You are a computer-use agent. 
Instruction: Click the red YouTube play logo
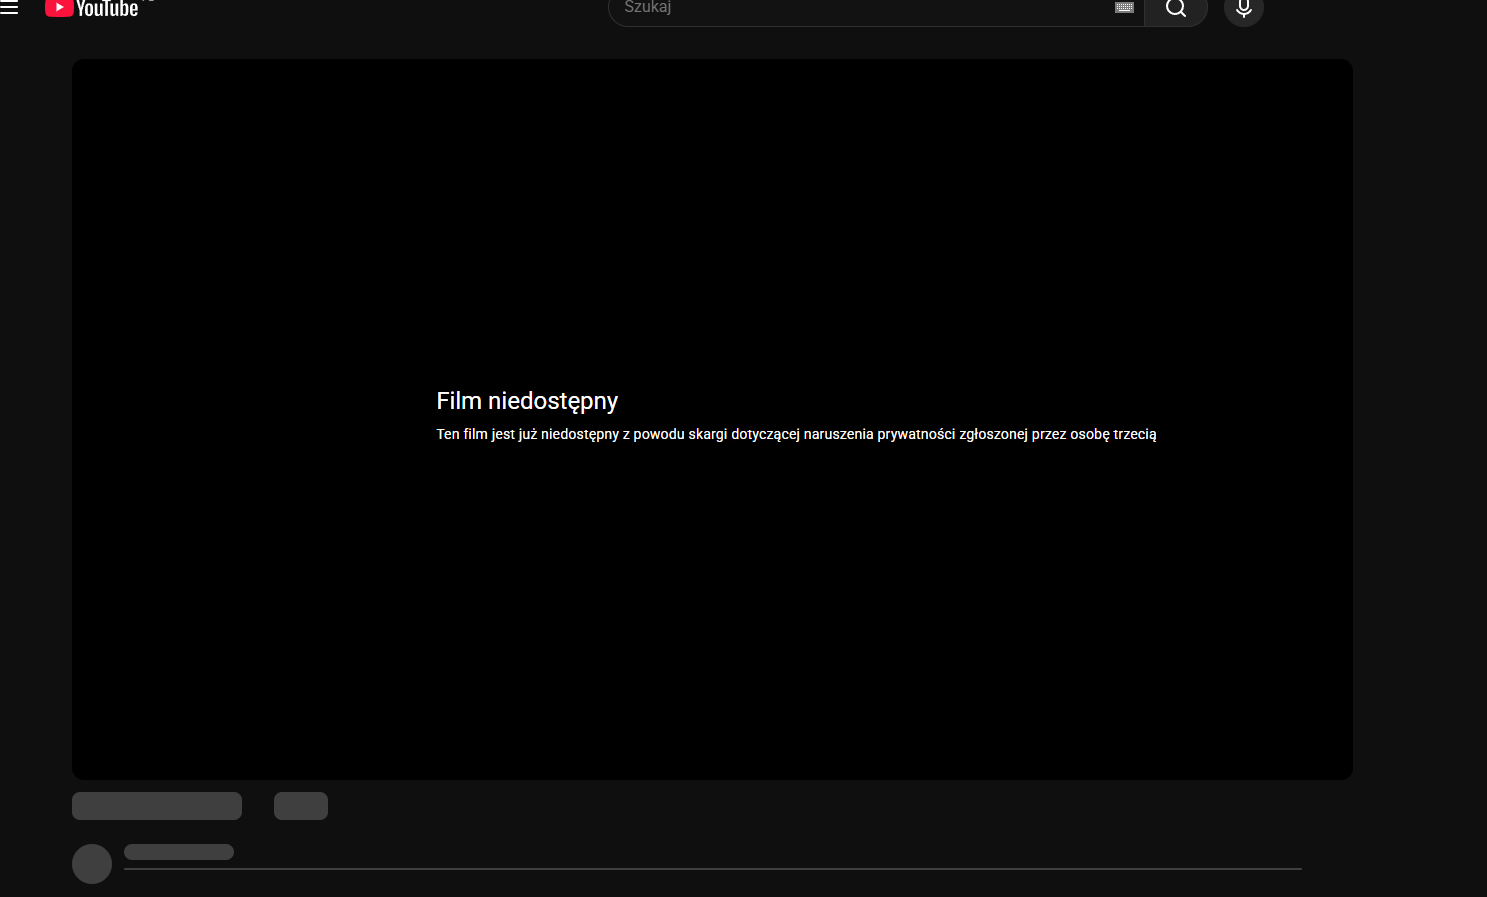(59, 8)
